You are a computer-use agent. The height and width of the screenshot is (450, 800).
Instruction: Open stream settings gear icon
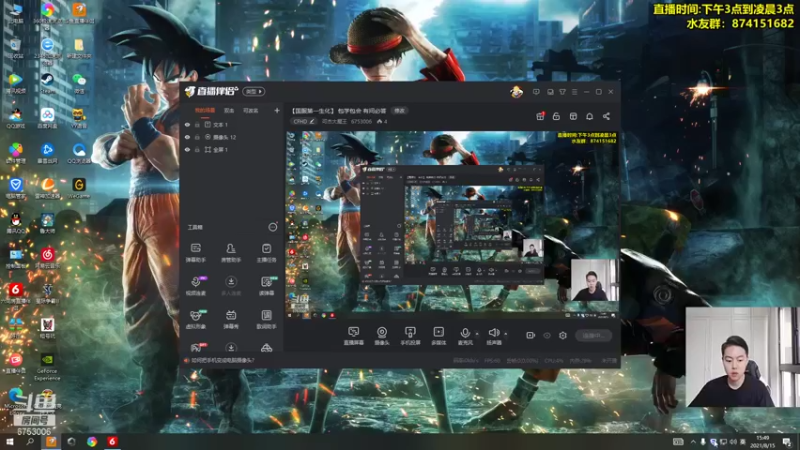click(x=563, y=335)
